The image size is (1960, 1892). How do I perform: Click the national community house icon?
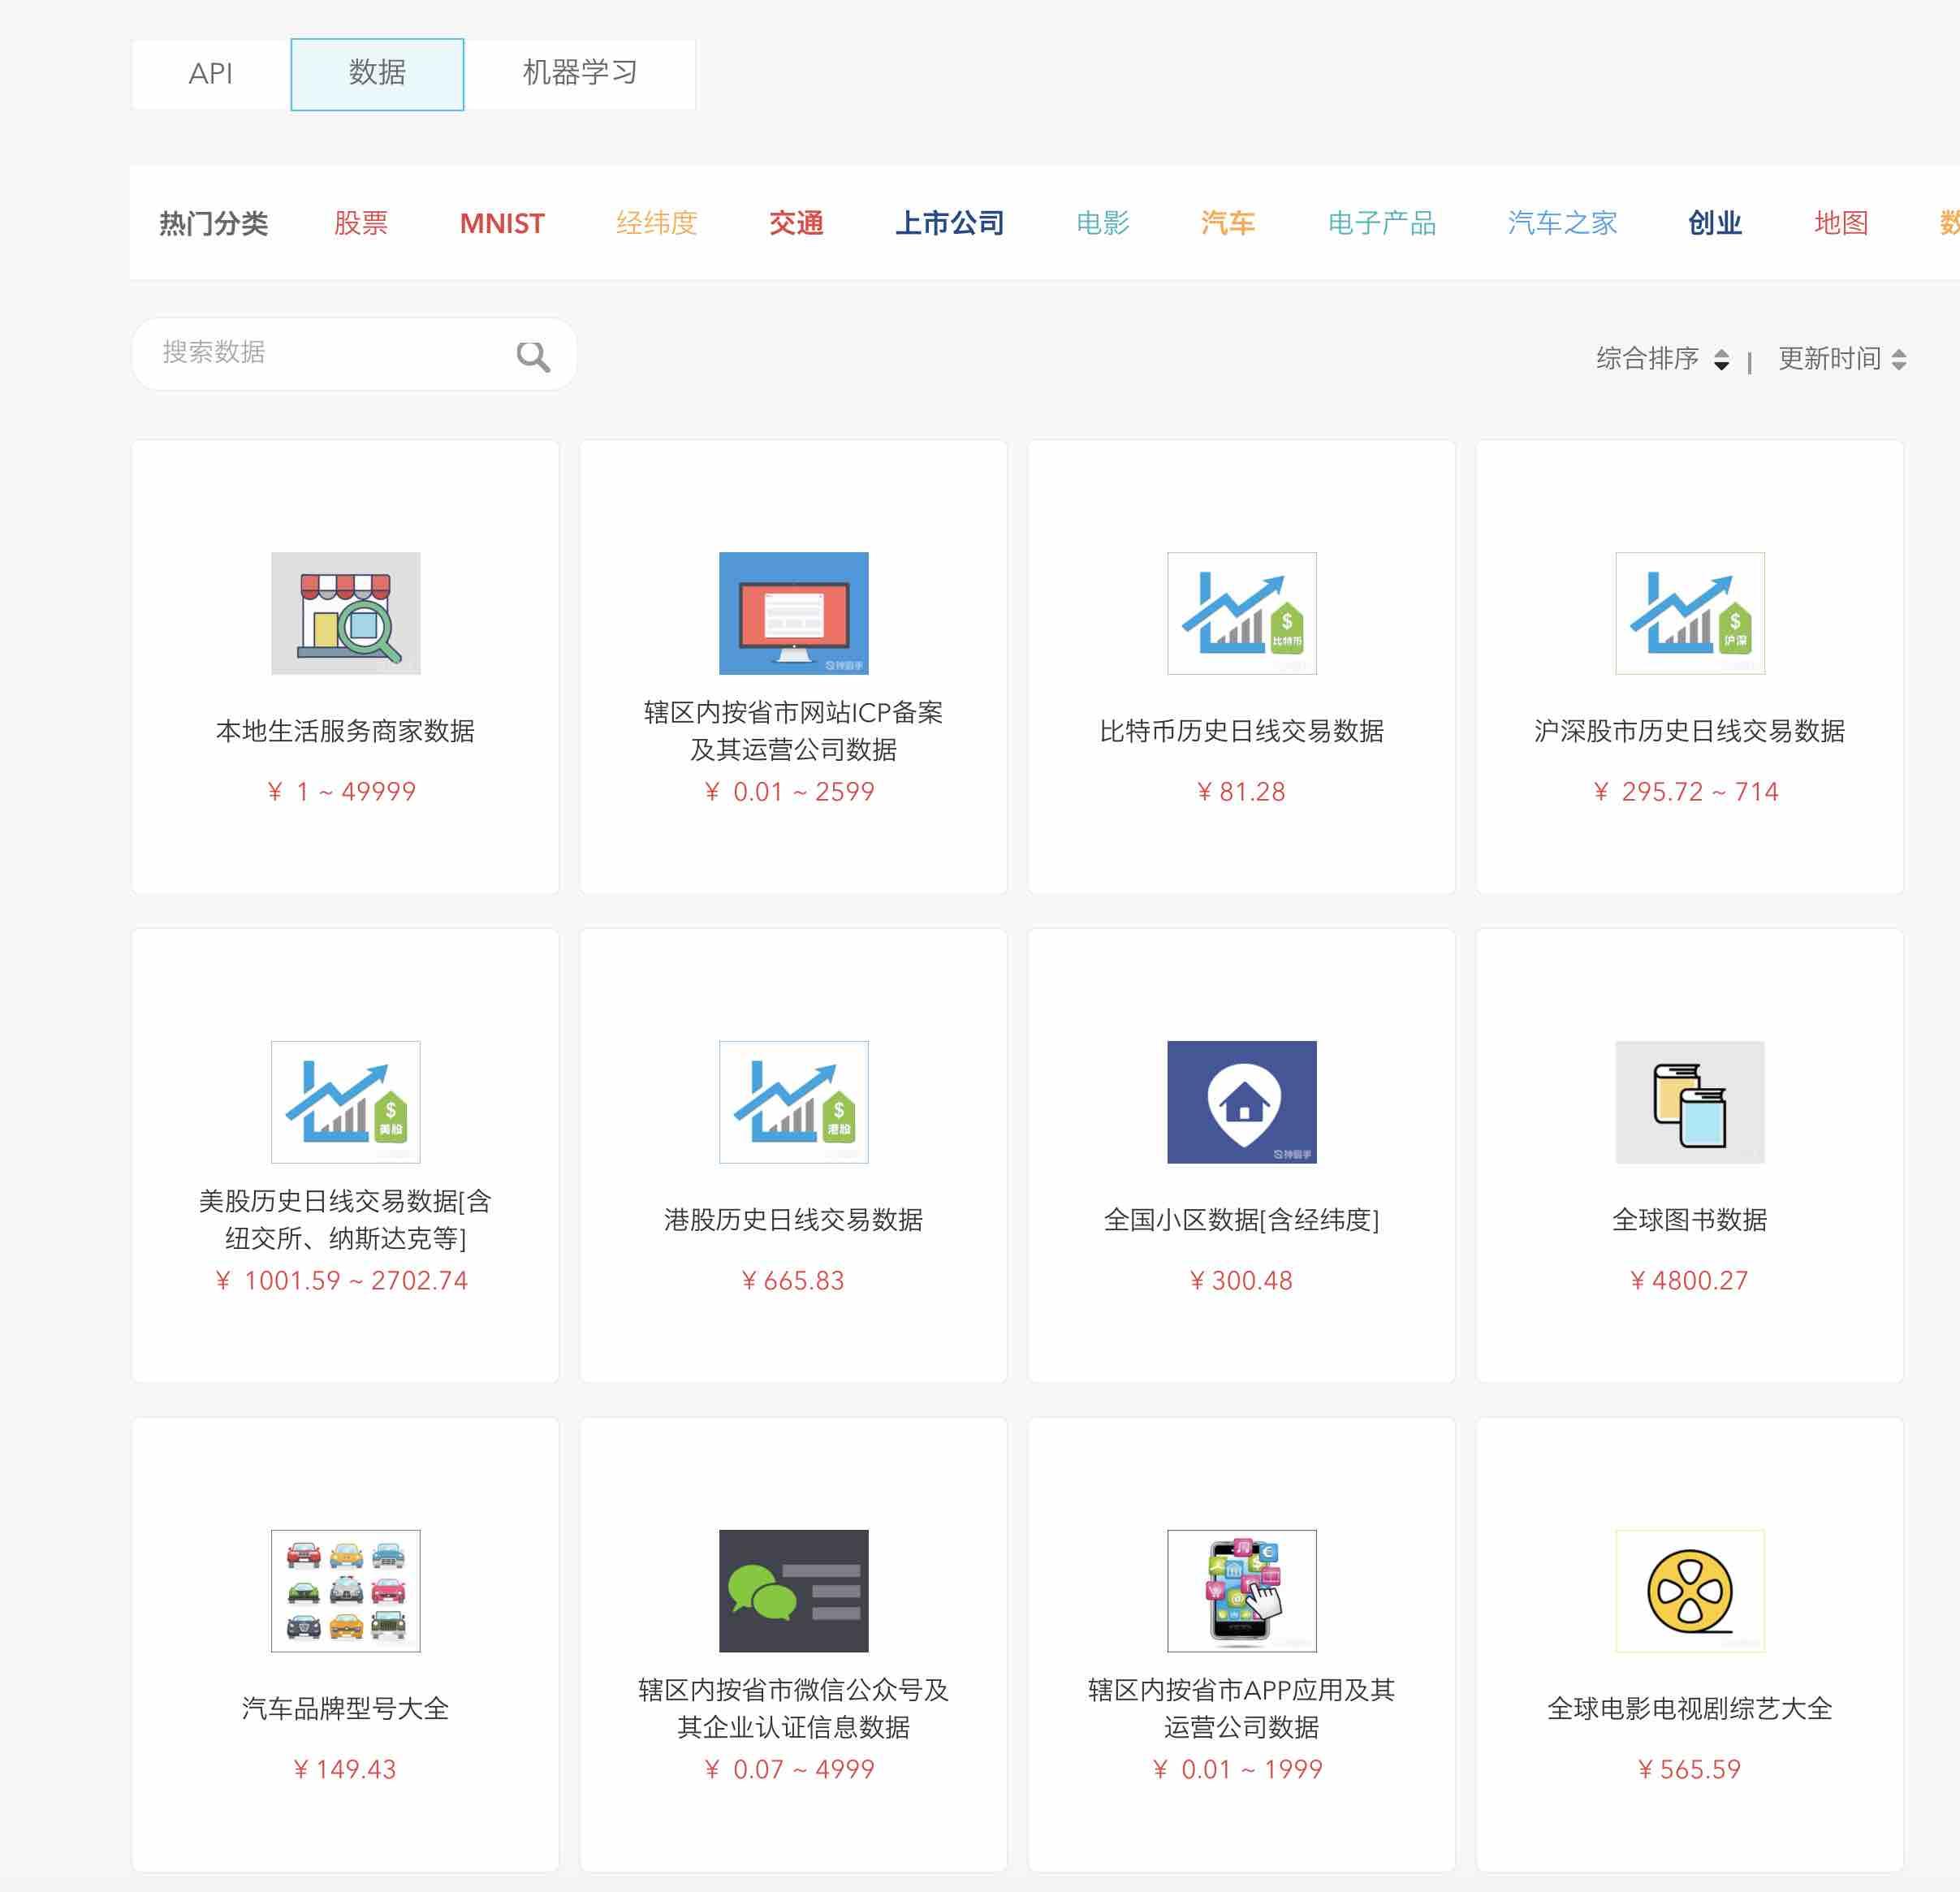click(1241, 1102)
